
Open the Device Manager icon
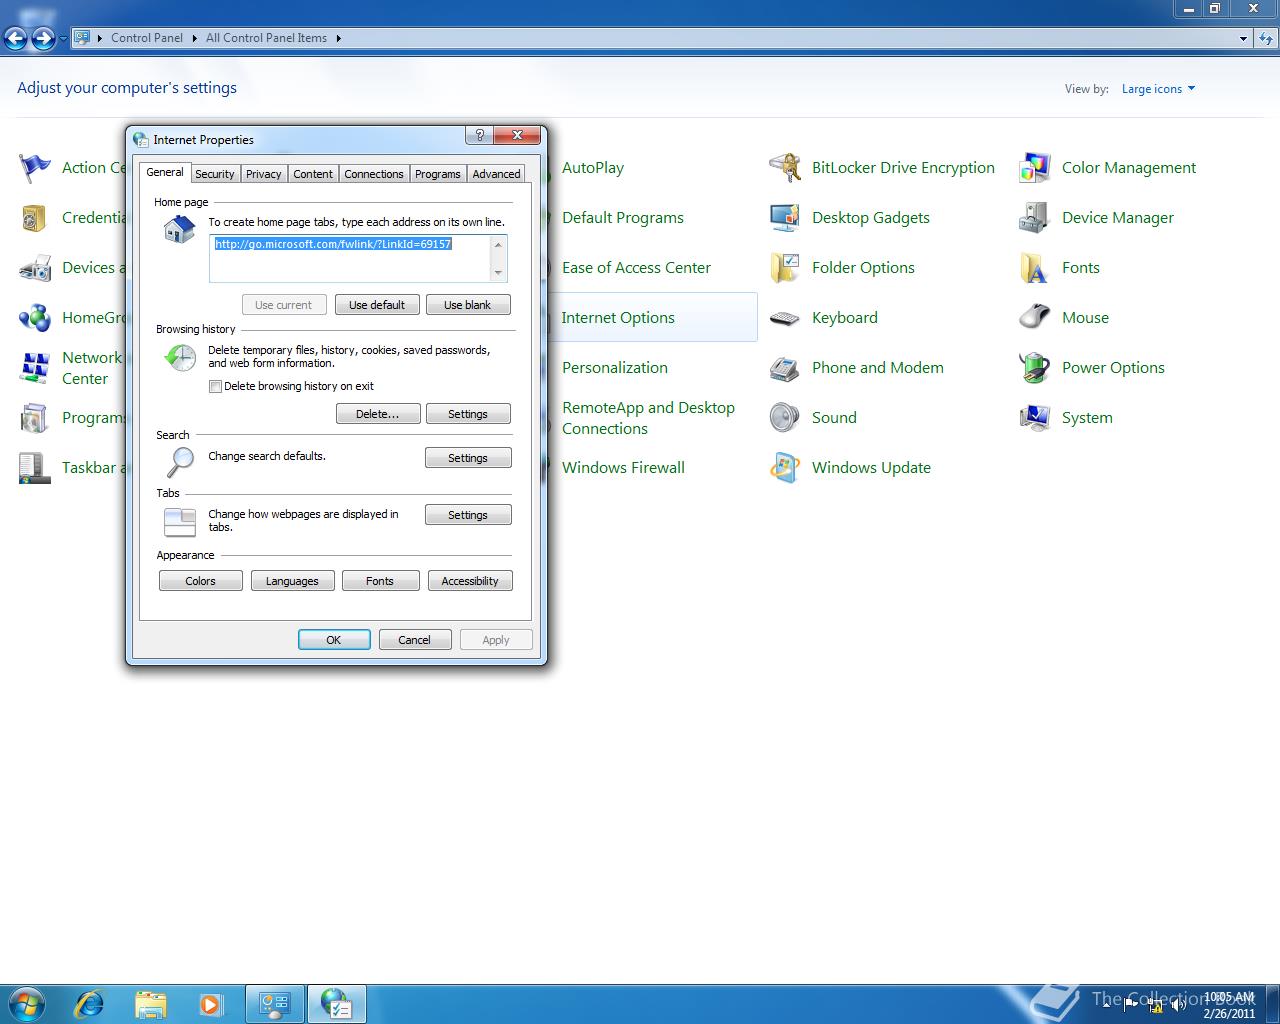pyautogui.click(x=1035, y=218)
